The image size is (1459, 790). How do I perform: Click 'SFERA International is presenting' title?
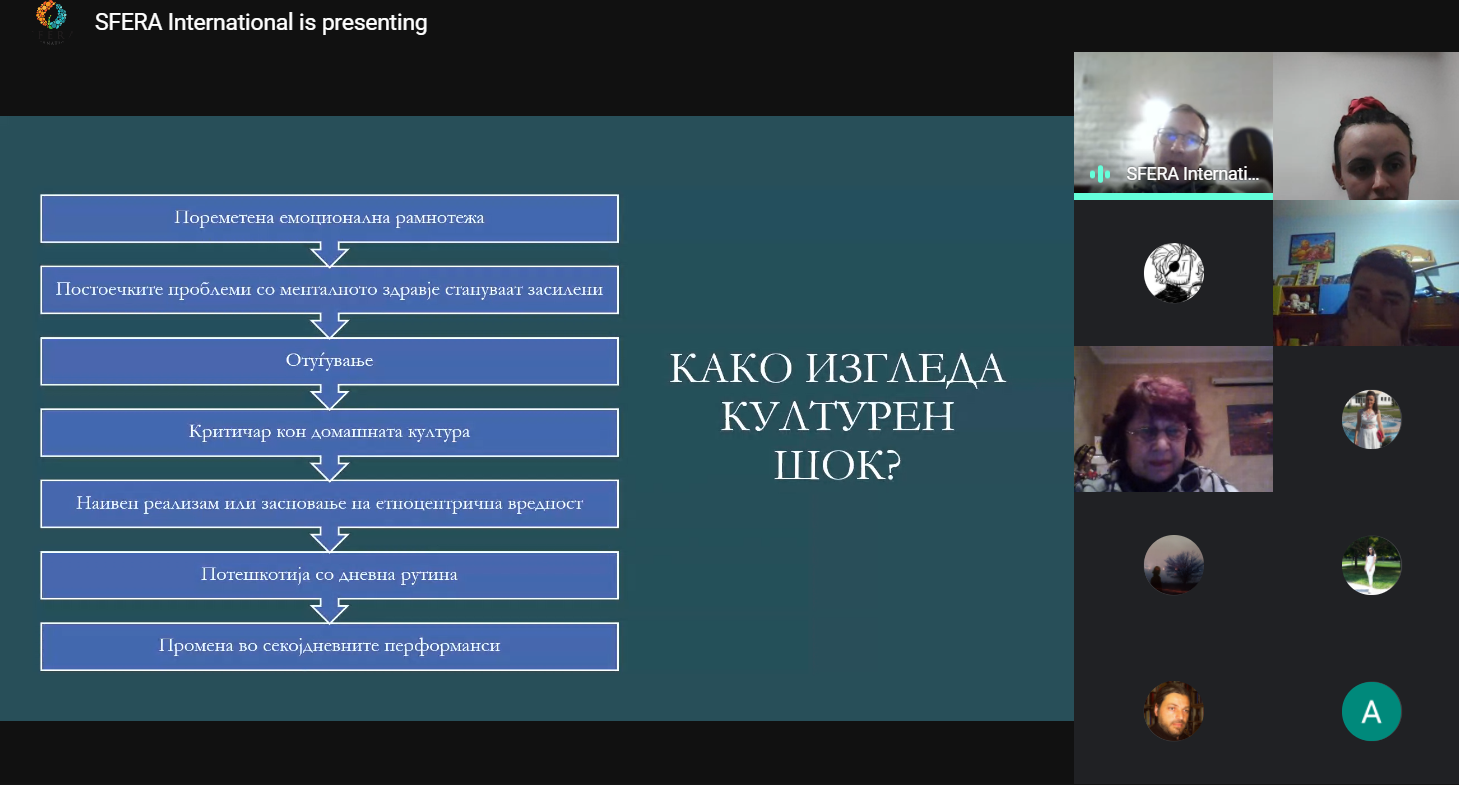point(261,22)
